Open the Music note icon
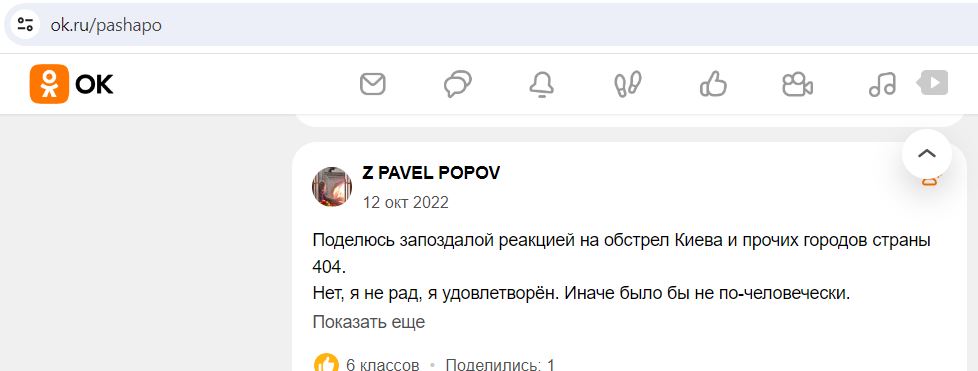978x371 pixels. tap(882, 84)
